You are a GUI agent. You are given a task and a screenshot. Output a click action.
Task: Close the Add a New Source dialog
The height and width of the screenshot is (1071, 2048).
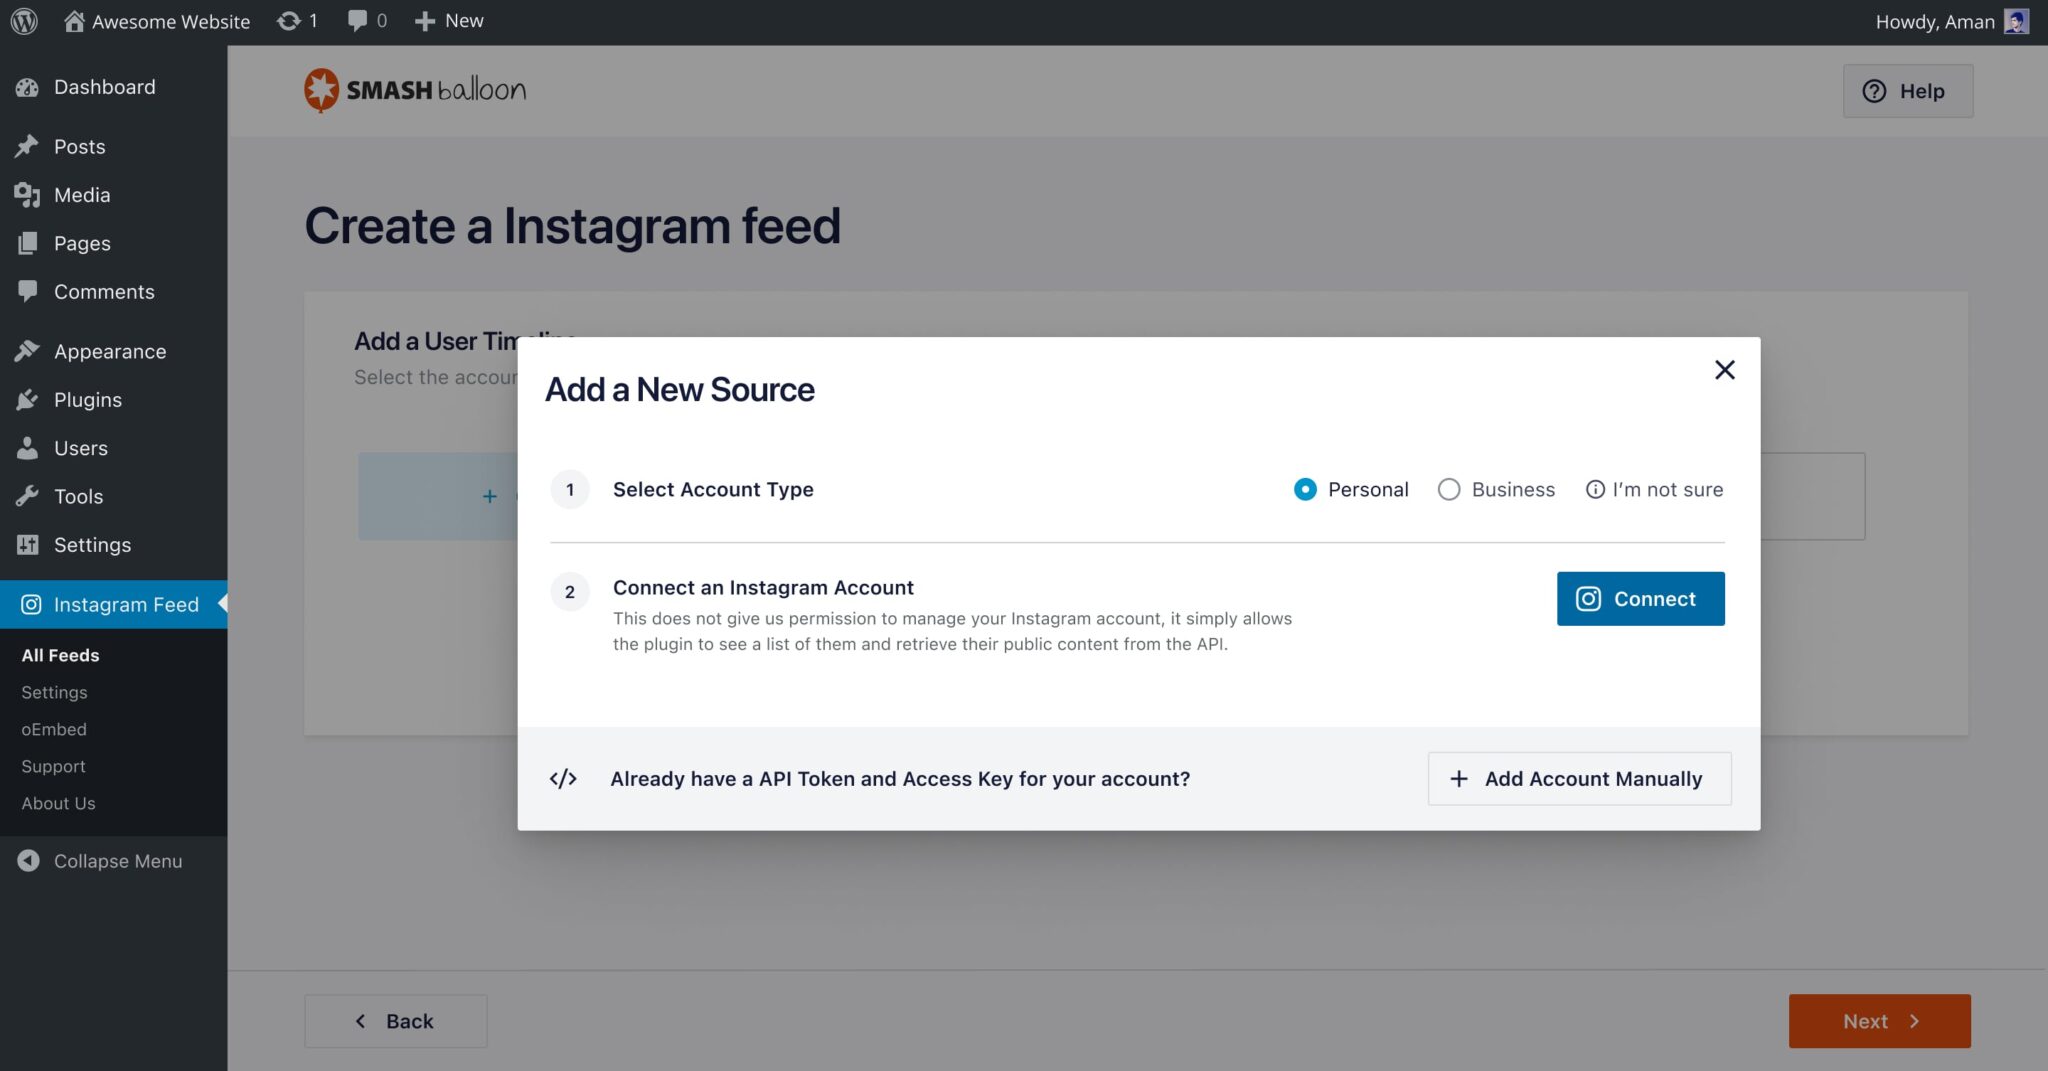coord(1724,370)
